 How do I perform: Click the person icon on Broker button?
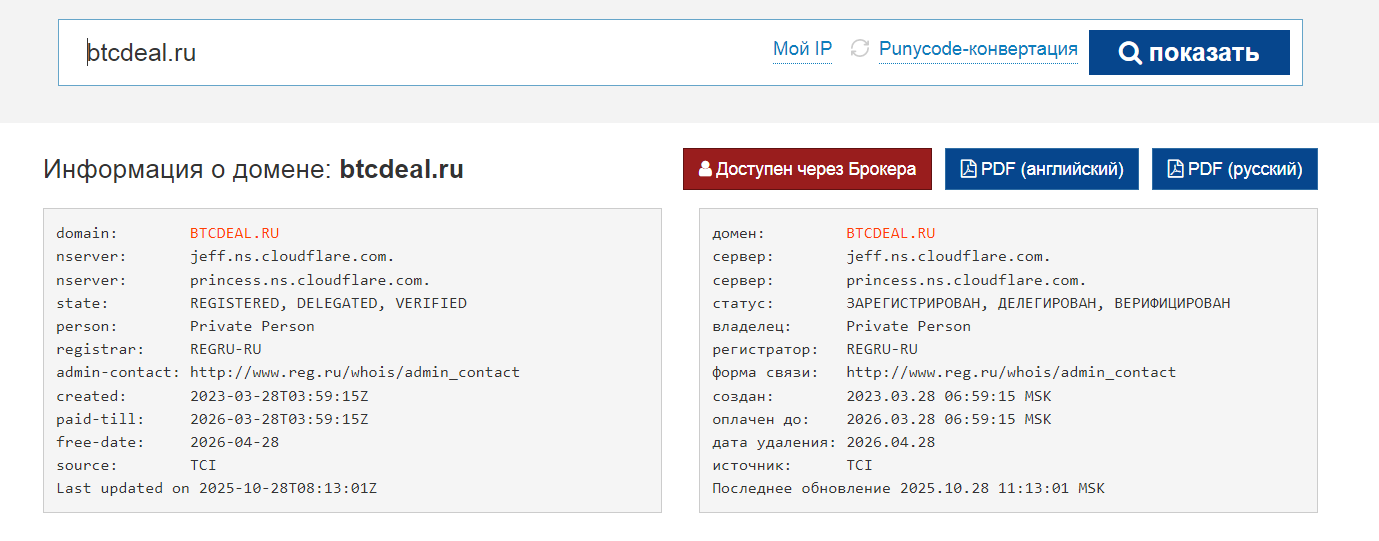tap(705, 169)
